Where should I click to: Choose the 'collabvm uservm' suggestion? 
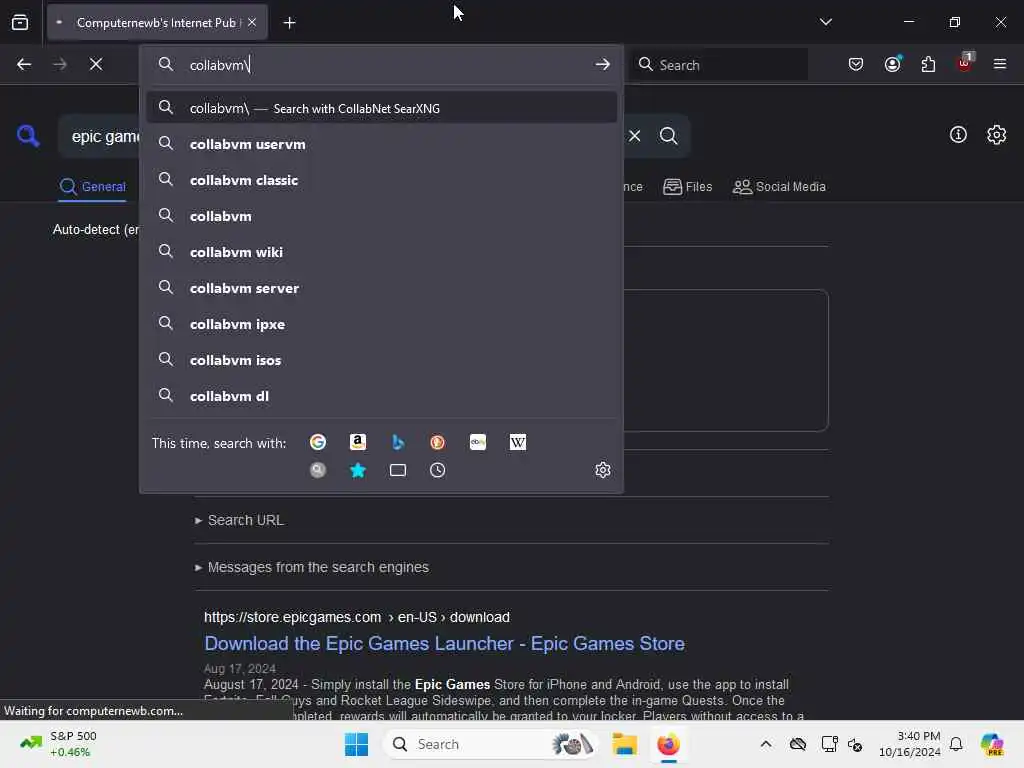382,144
